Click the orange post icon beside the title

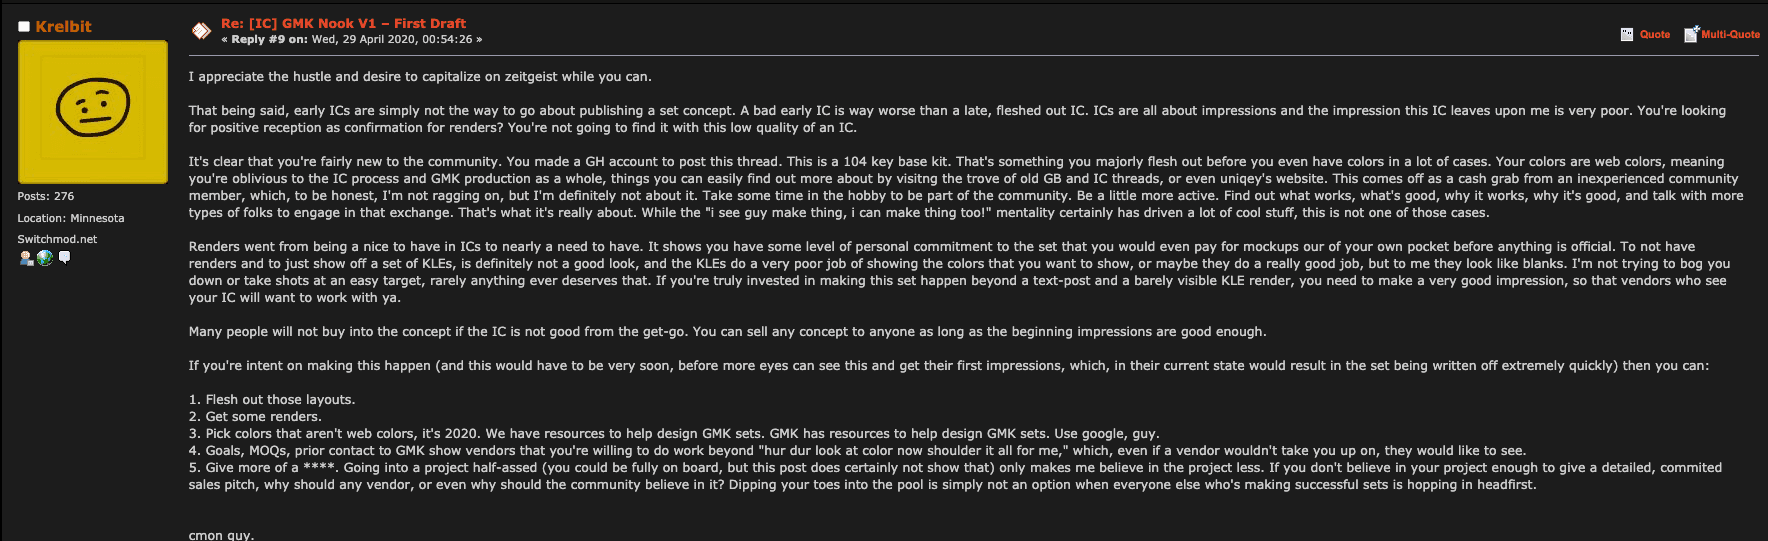point(201,31)
